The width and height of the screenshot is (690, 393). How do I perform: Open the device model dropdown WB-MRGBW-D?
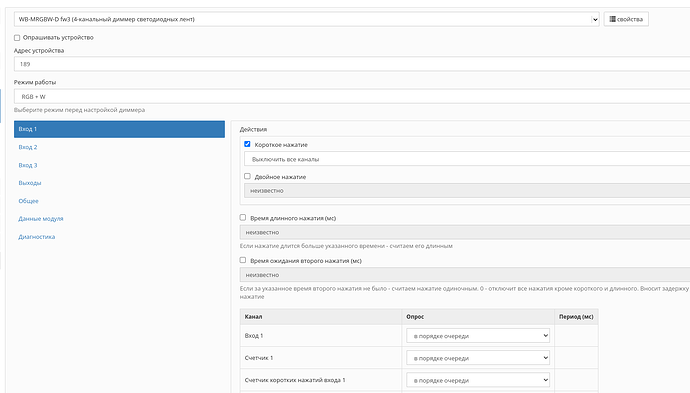(x=306, y=19)
